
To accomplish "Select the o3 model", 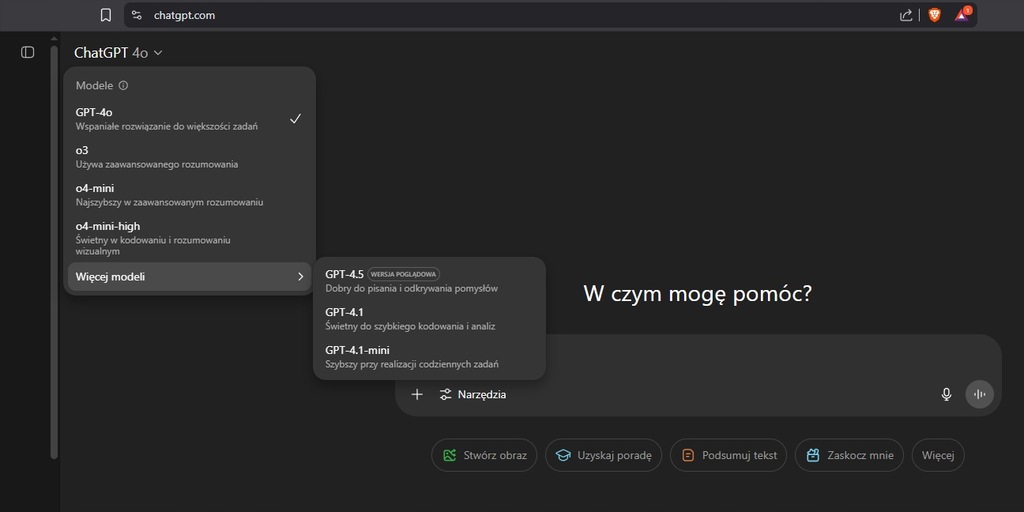I will click(x=189, y=157).
